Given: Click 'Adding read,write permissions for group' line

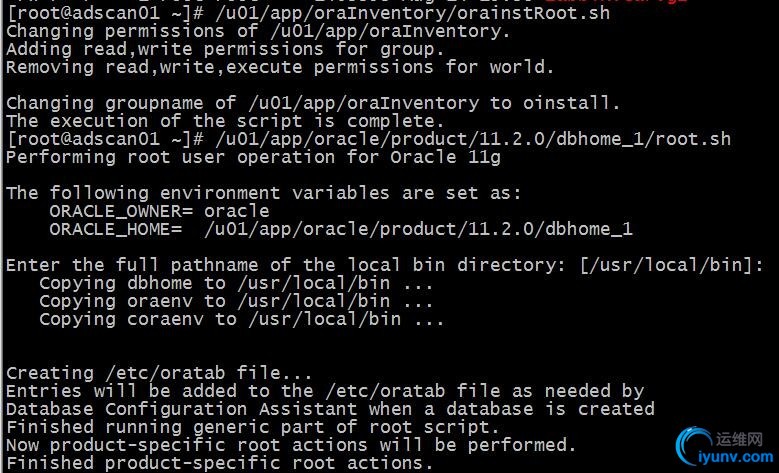Looking at the screenshot, I should click(225, 49).
